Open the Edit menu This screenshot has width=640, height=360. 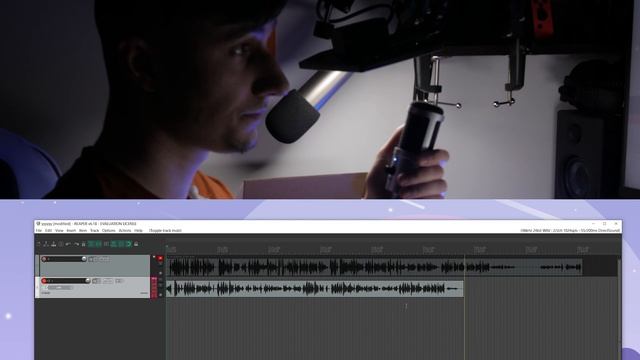click(49, 231)
